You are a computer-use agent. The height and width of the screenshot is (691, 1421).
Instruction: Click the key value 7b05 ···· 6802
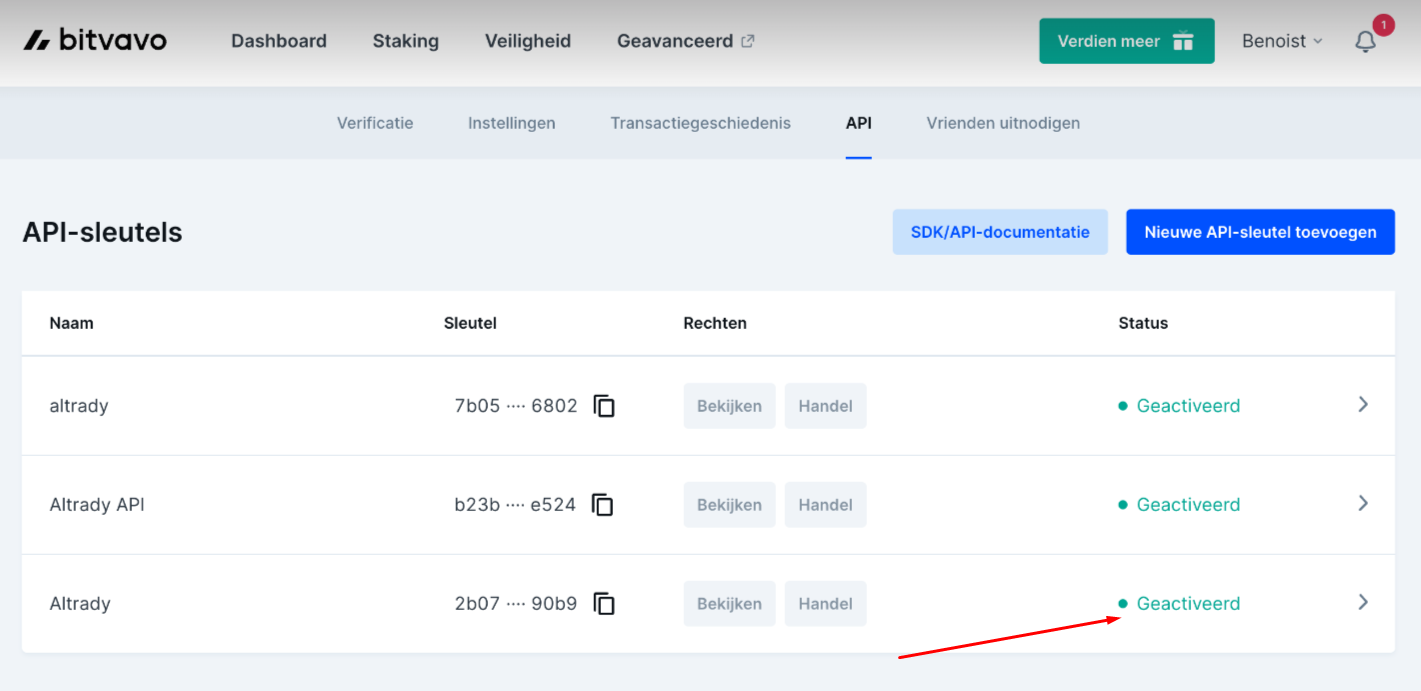tap(516, 406)
